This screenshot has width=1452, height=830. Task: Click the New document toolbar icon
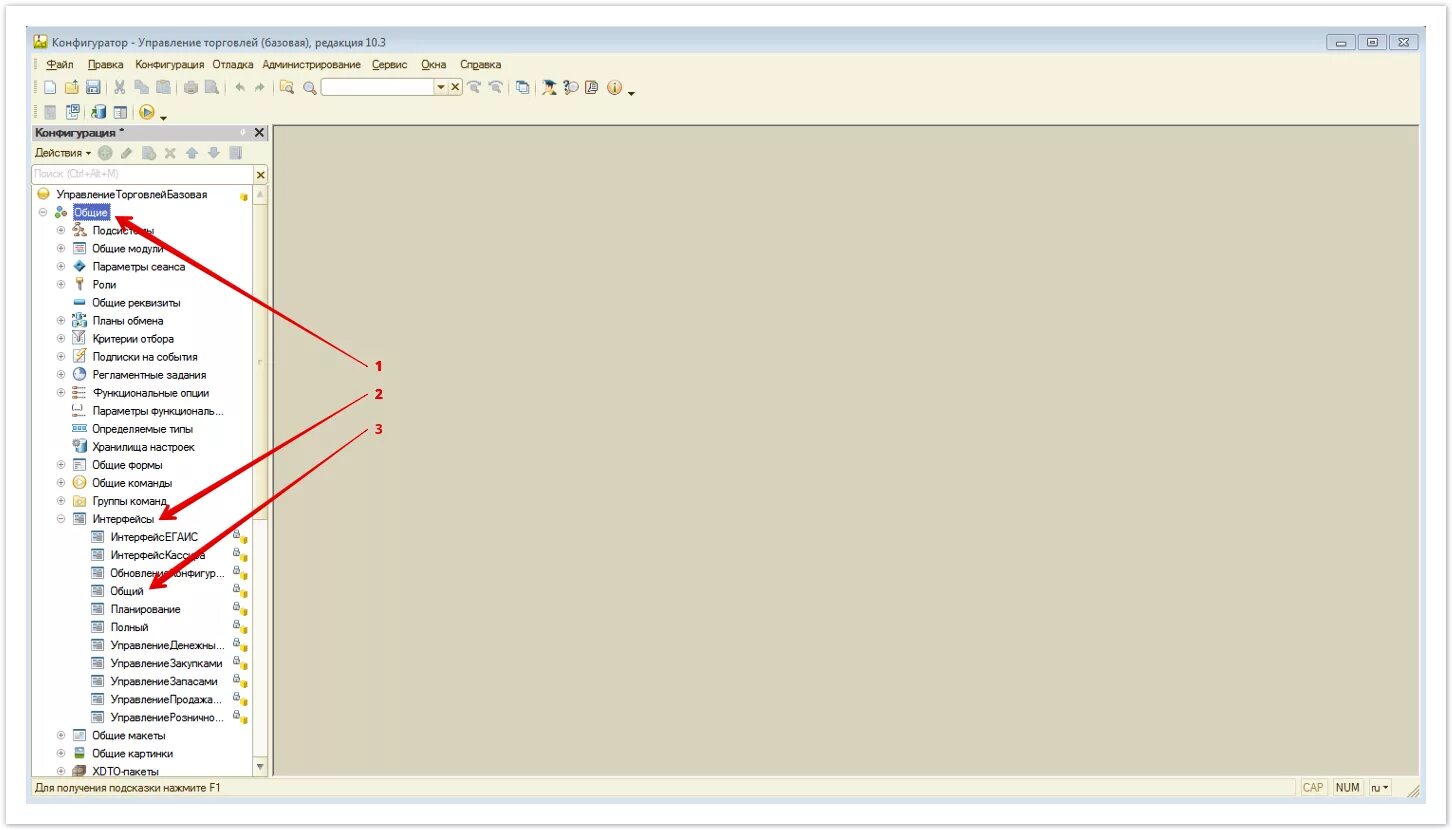(x=50, y=87)
